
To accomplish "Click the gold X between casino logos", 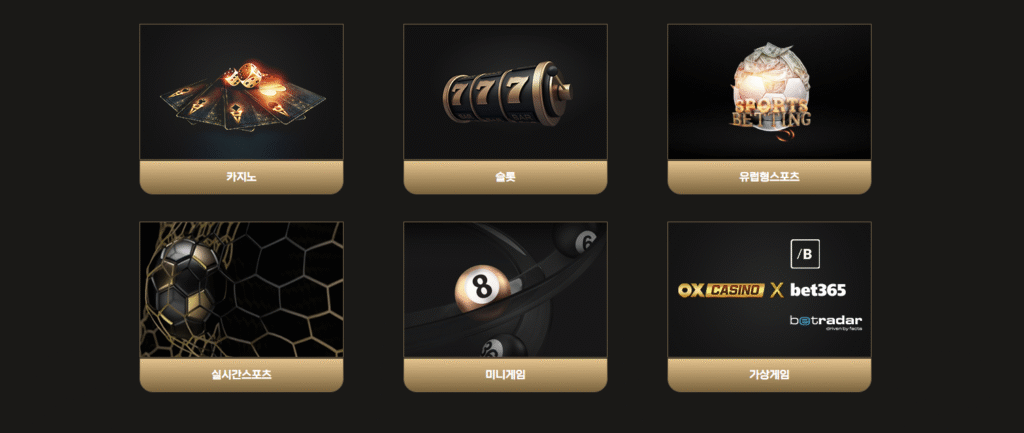I will click(x=776, y=291).
